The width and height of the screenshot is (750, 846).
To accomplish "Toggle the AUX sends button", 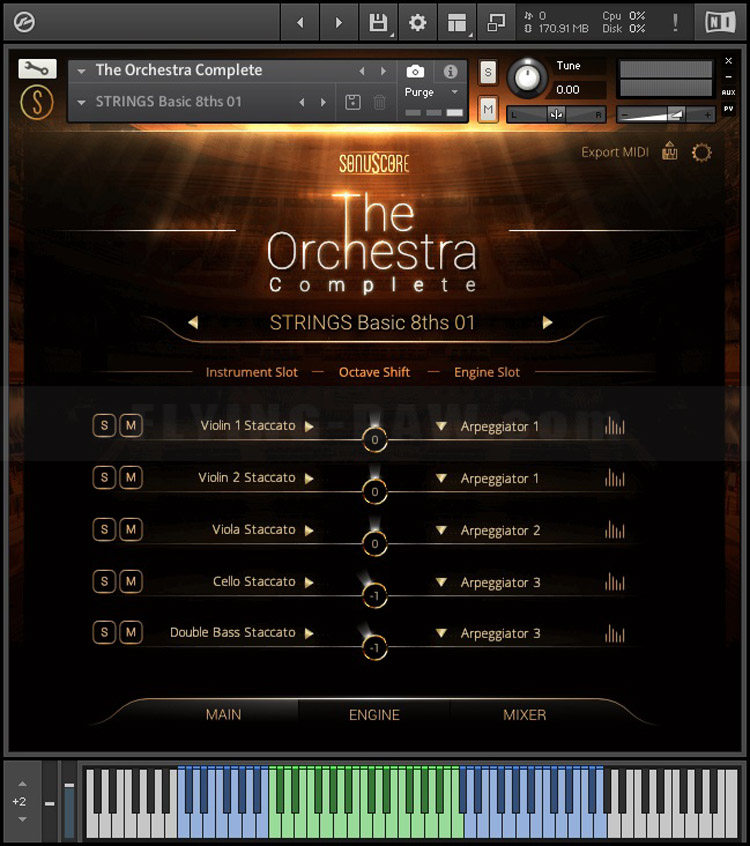I will pos(728,92).
